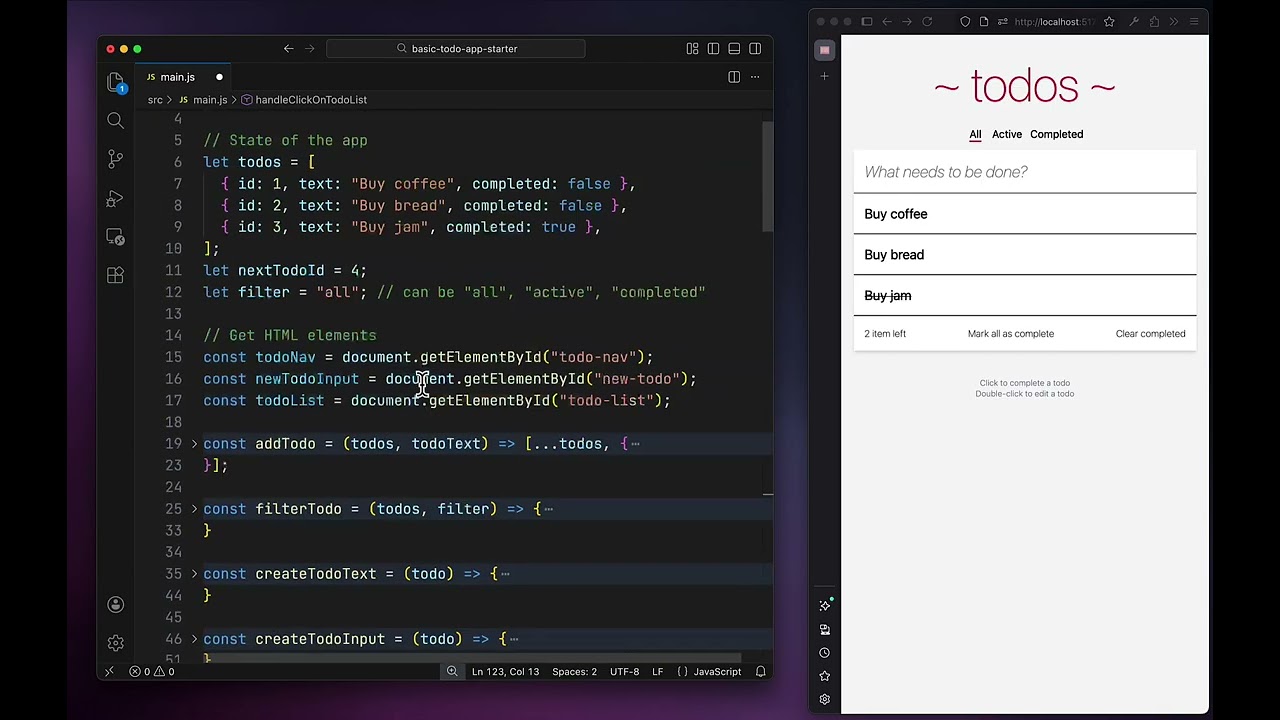This screenshot has width=1280, height=720.
Task: Open a new tab with browser plus icon
Action: [x=825, y=77]
